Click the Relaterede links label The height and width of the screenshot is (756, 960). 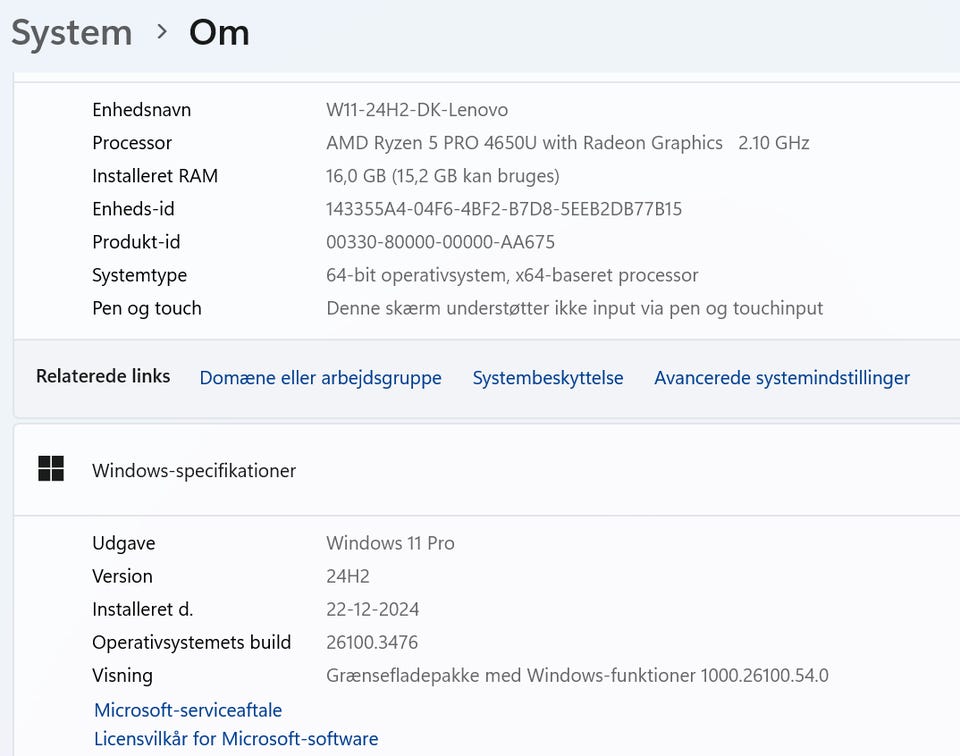[x=103, y=377]
